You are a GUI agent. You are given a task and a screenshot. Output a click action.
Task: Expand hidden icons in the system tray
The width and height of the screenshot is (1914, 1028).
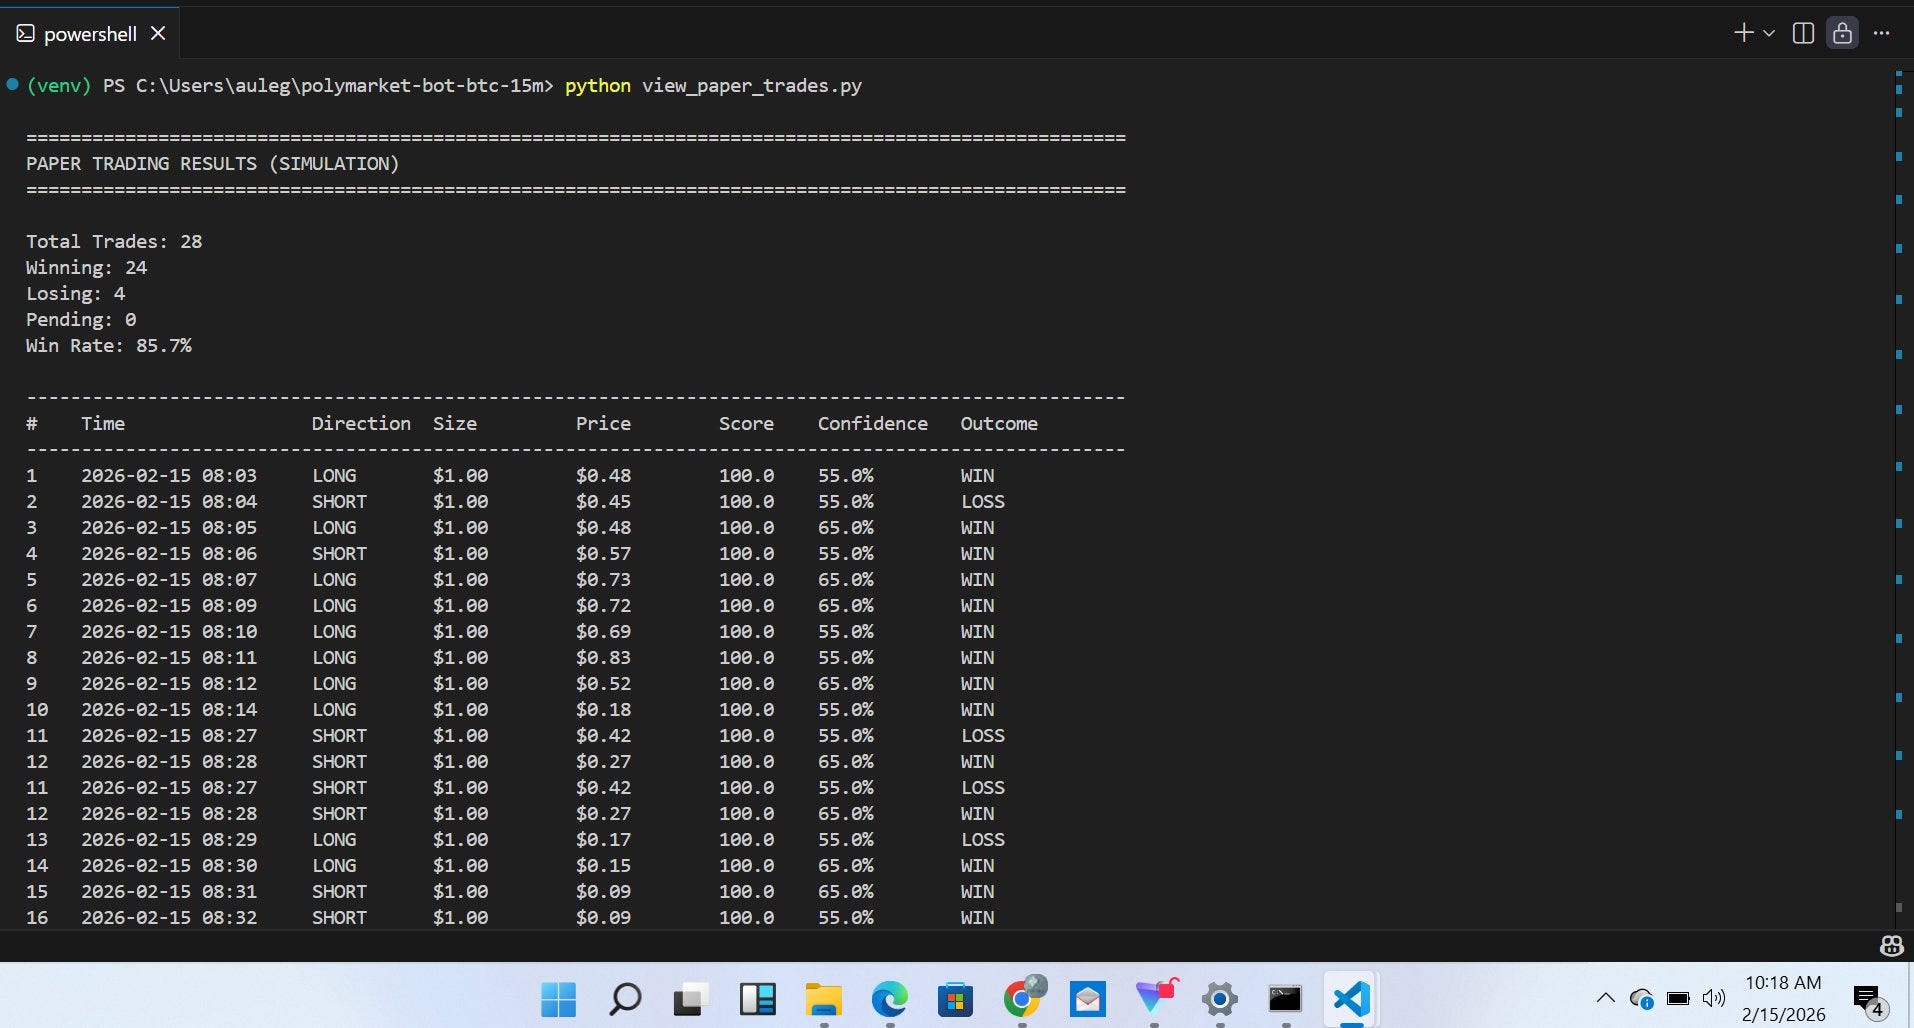(1604, 998)
